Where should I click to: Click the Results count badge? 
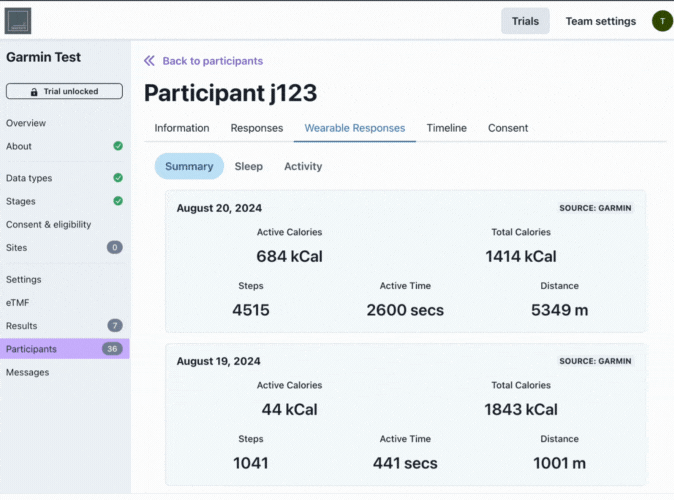tap(115, 326)
